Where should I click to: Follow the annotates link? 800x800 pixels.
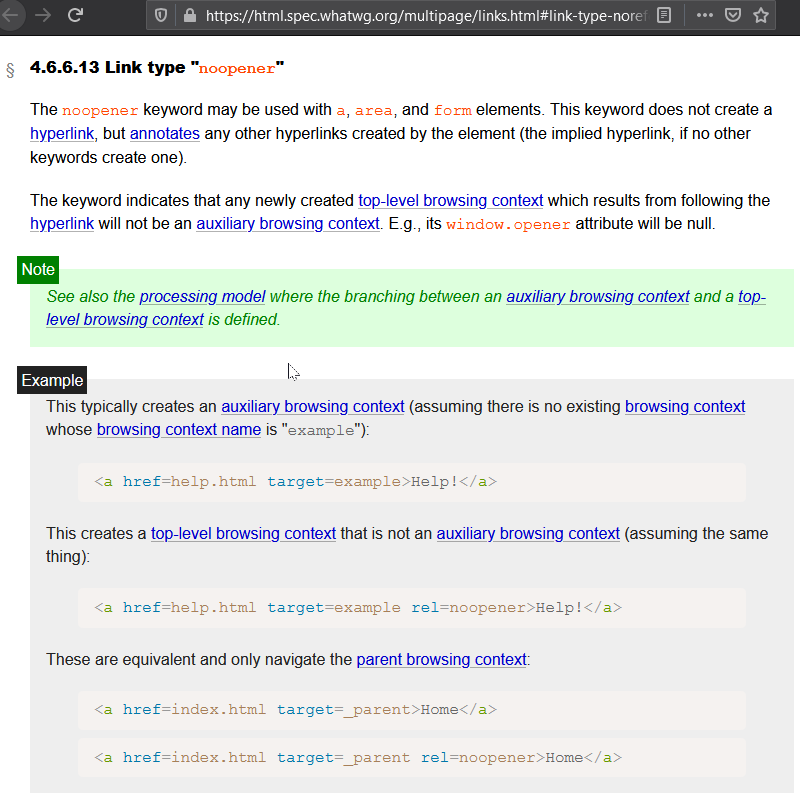[x=164, y=133]
